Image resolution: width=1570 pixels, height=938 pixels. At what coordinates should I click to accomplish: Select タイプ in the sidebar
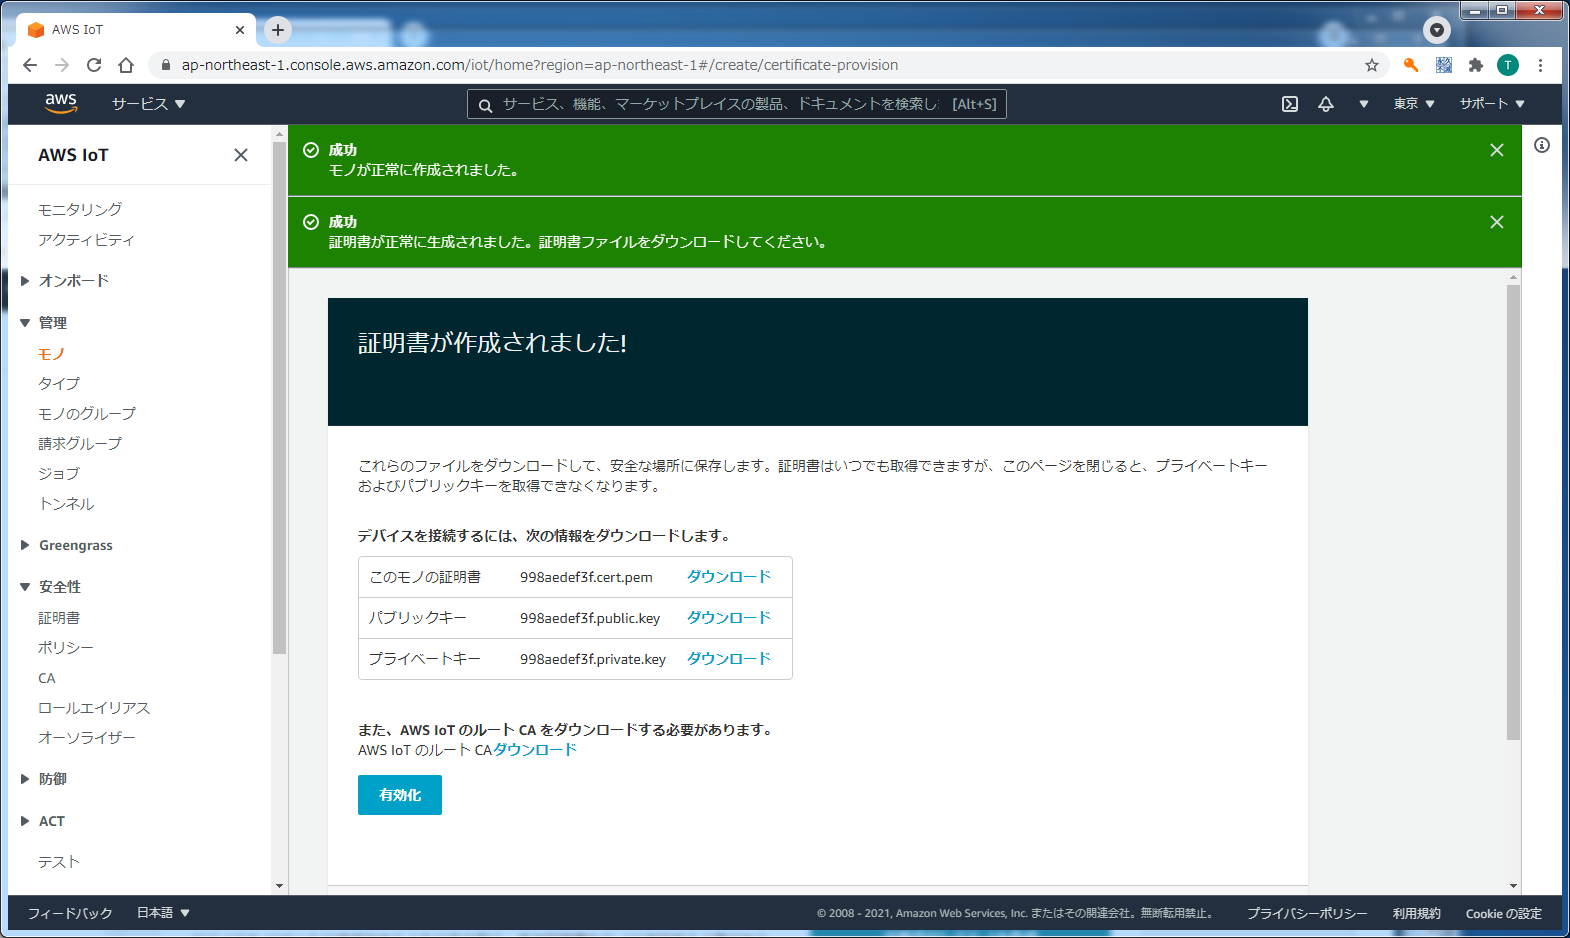click(x=59, y=383)
